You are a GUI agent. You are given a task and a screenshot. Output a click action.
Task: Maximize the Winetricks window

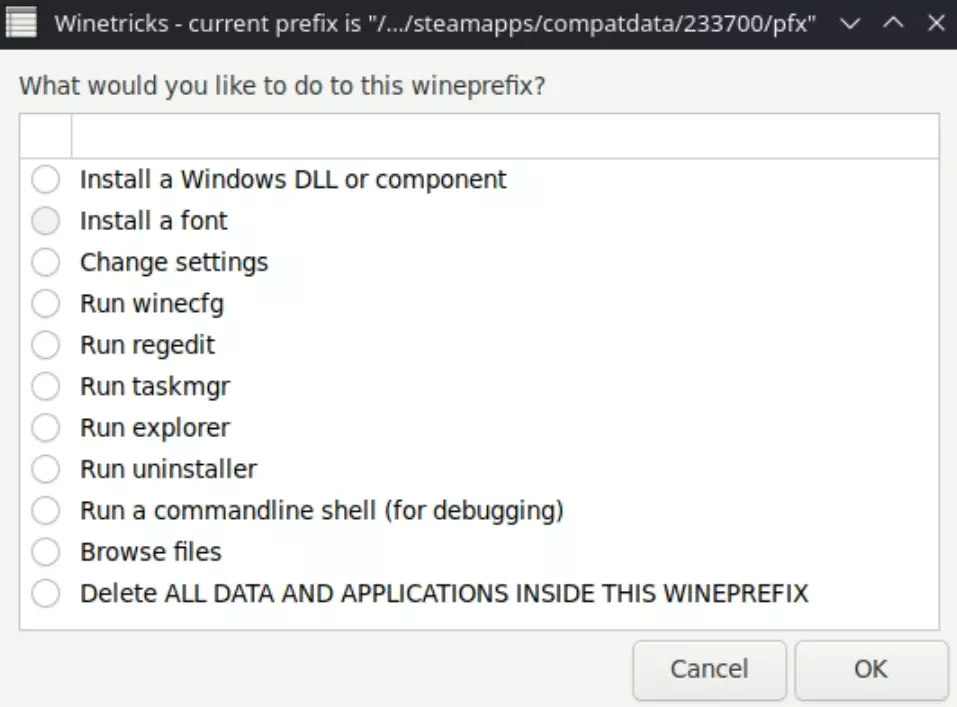894,23
